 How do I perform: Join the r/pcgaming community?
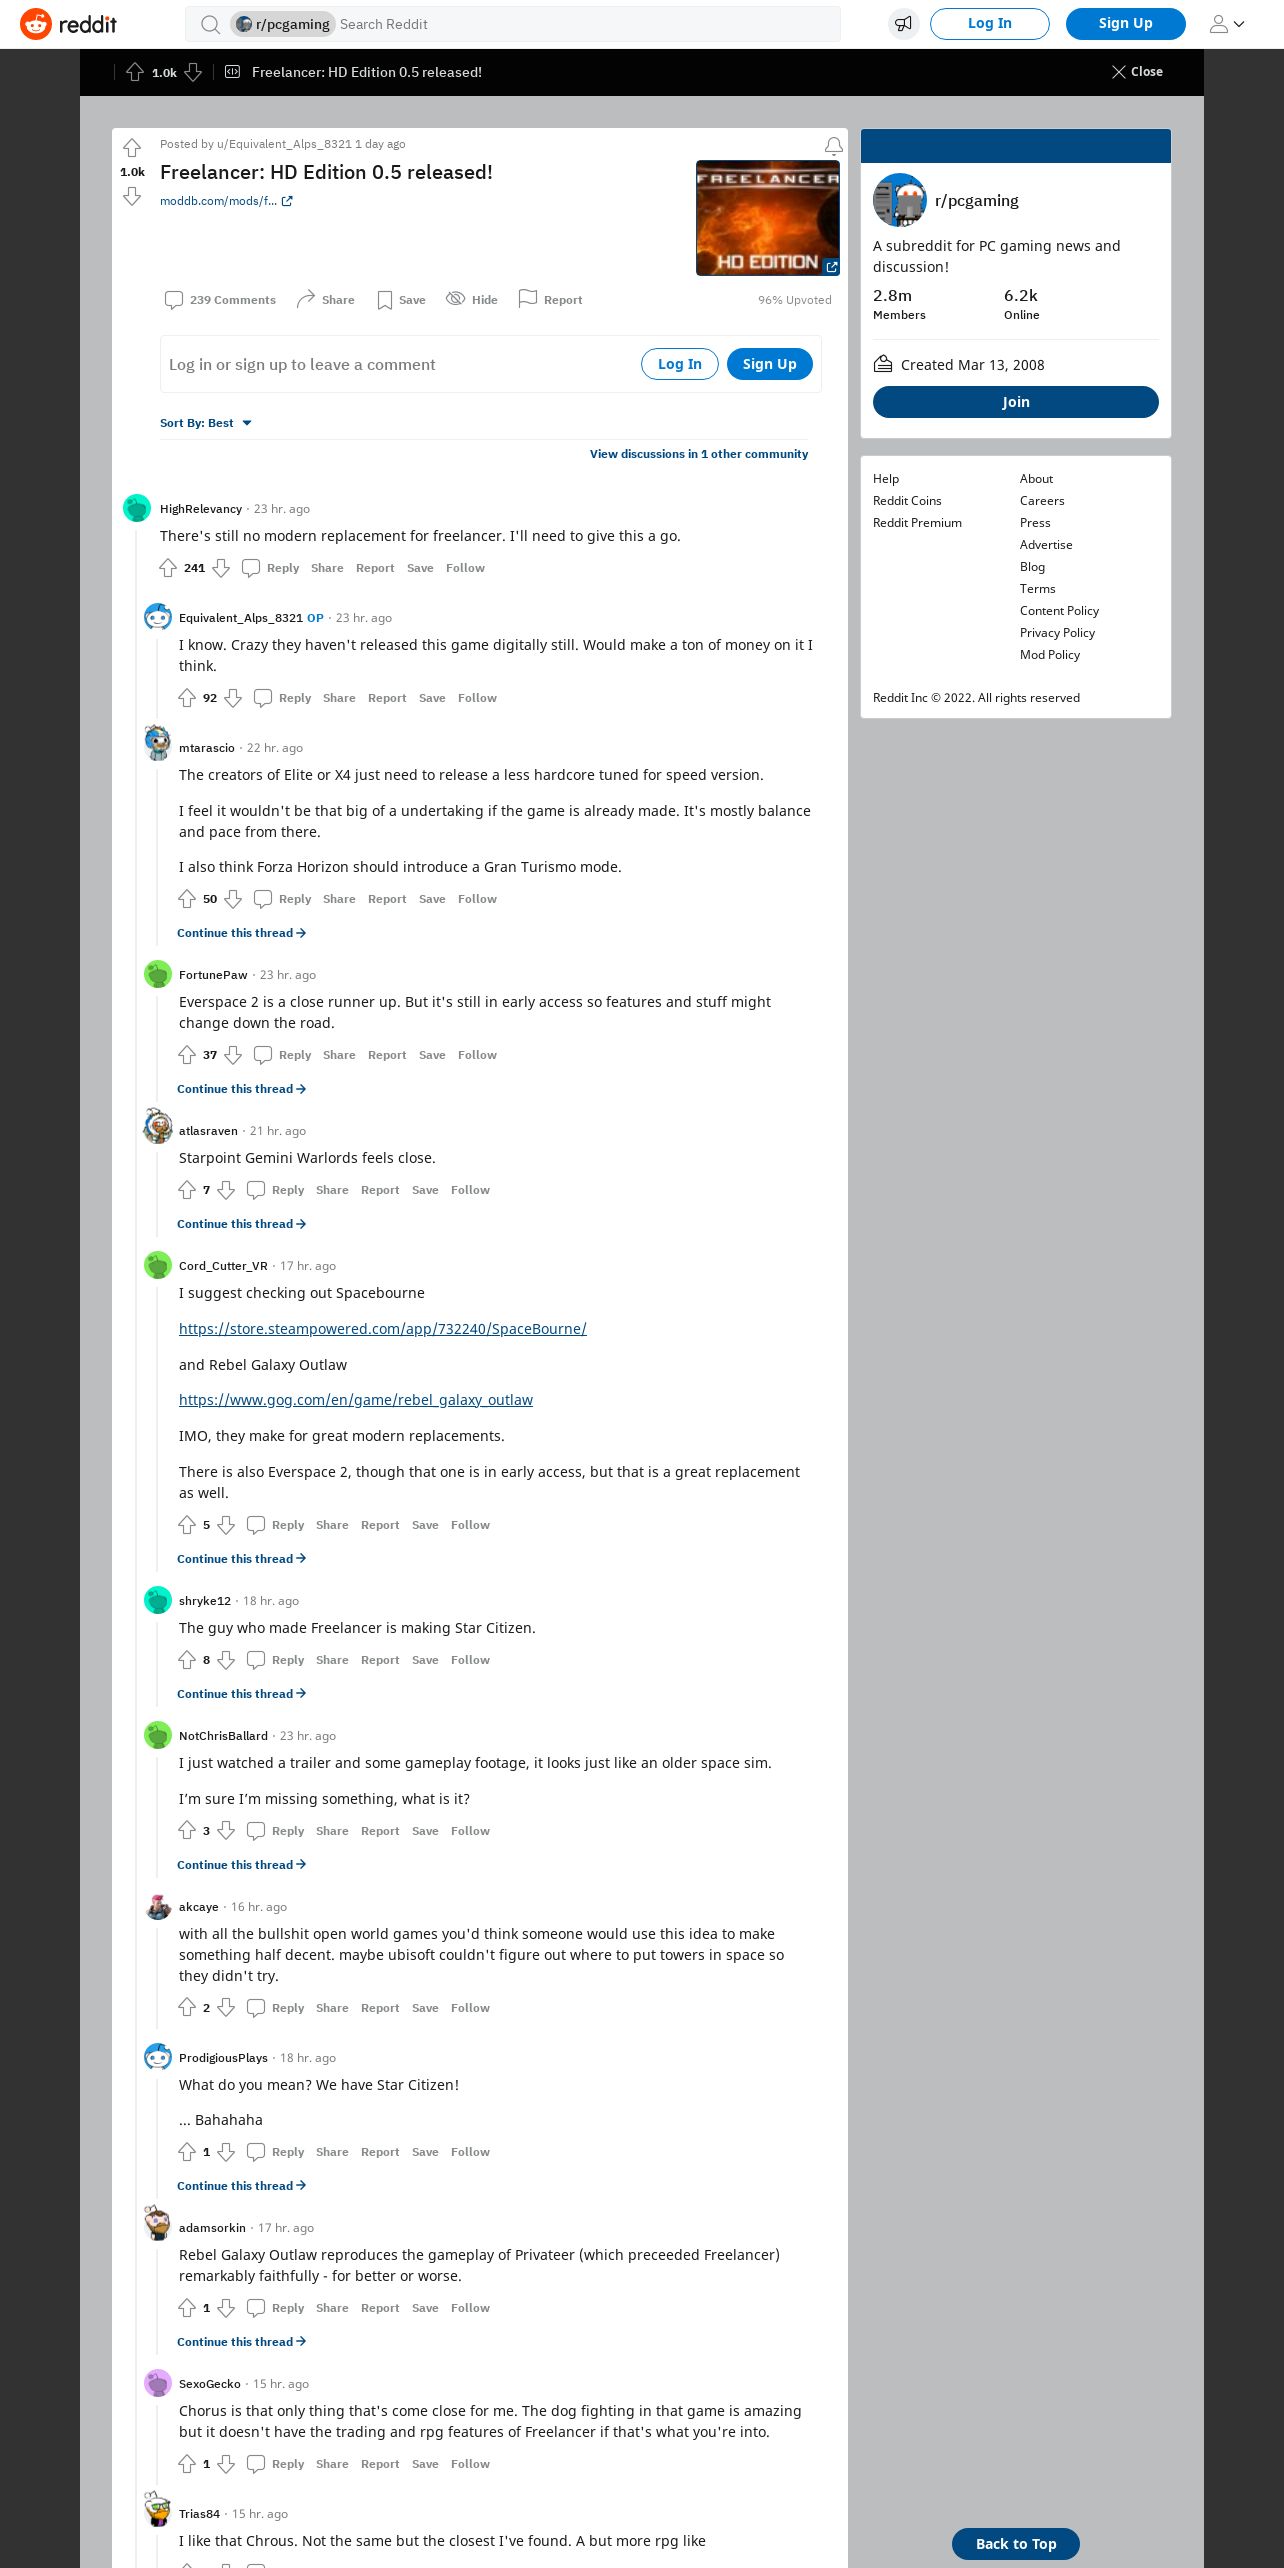click(1016, 402)
